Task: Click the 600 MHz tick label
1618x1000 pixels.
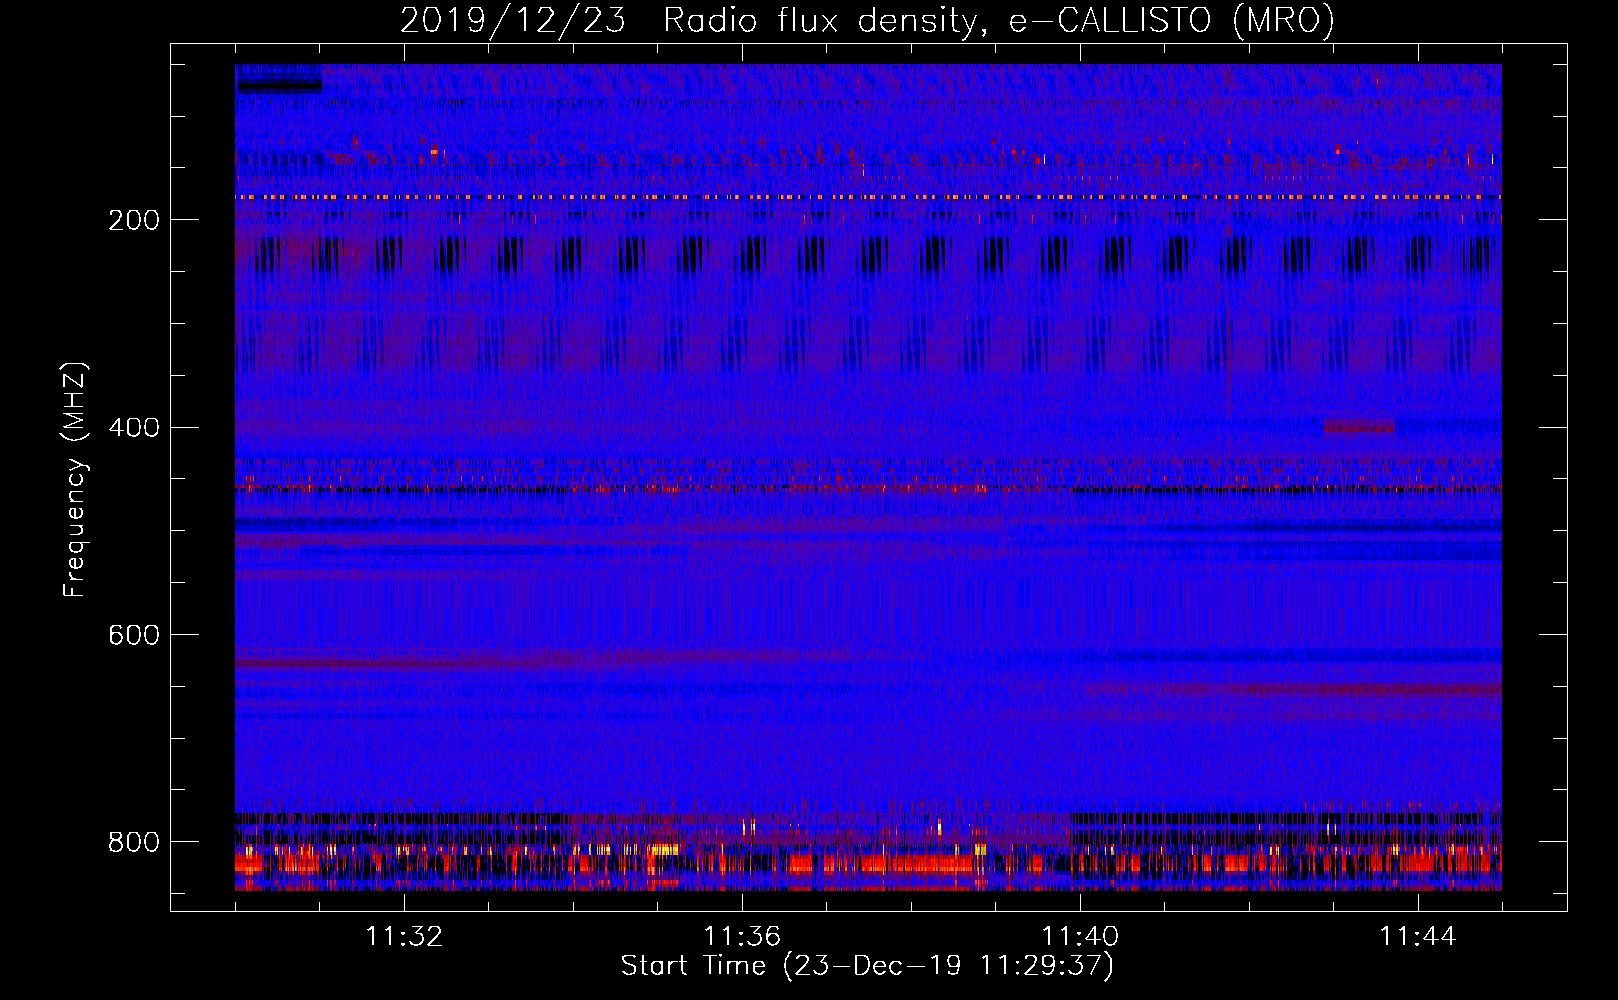Action: pos(134,635)
